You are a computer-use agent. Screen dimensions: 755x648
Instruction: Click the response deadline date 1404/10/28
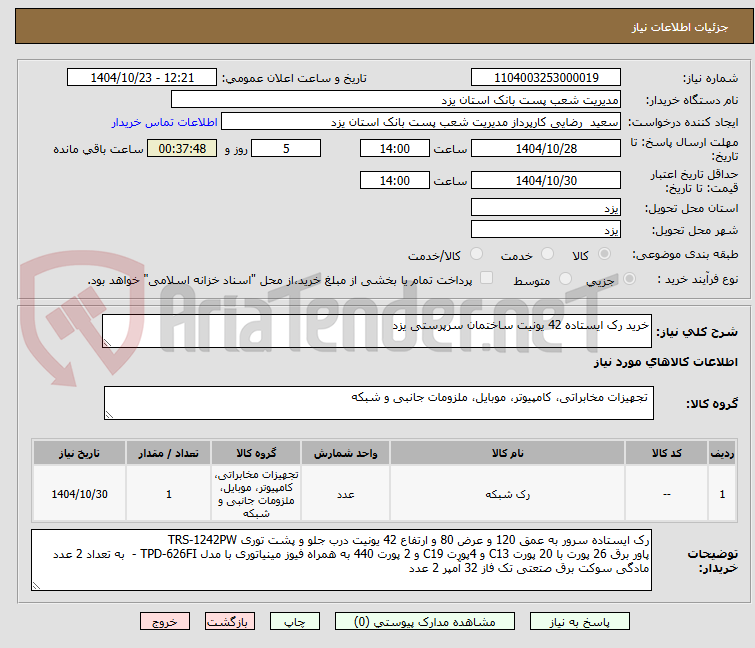546,148
